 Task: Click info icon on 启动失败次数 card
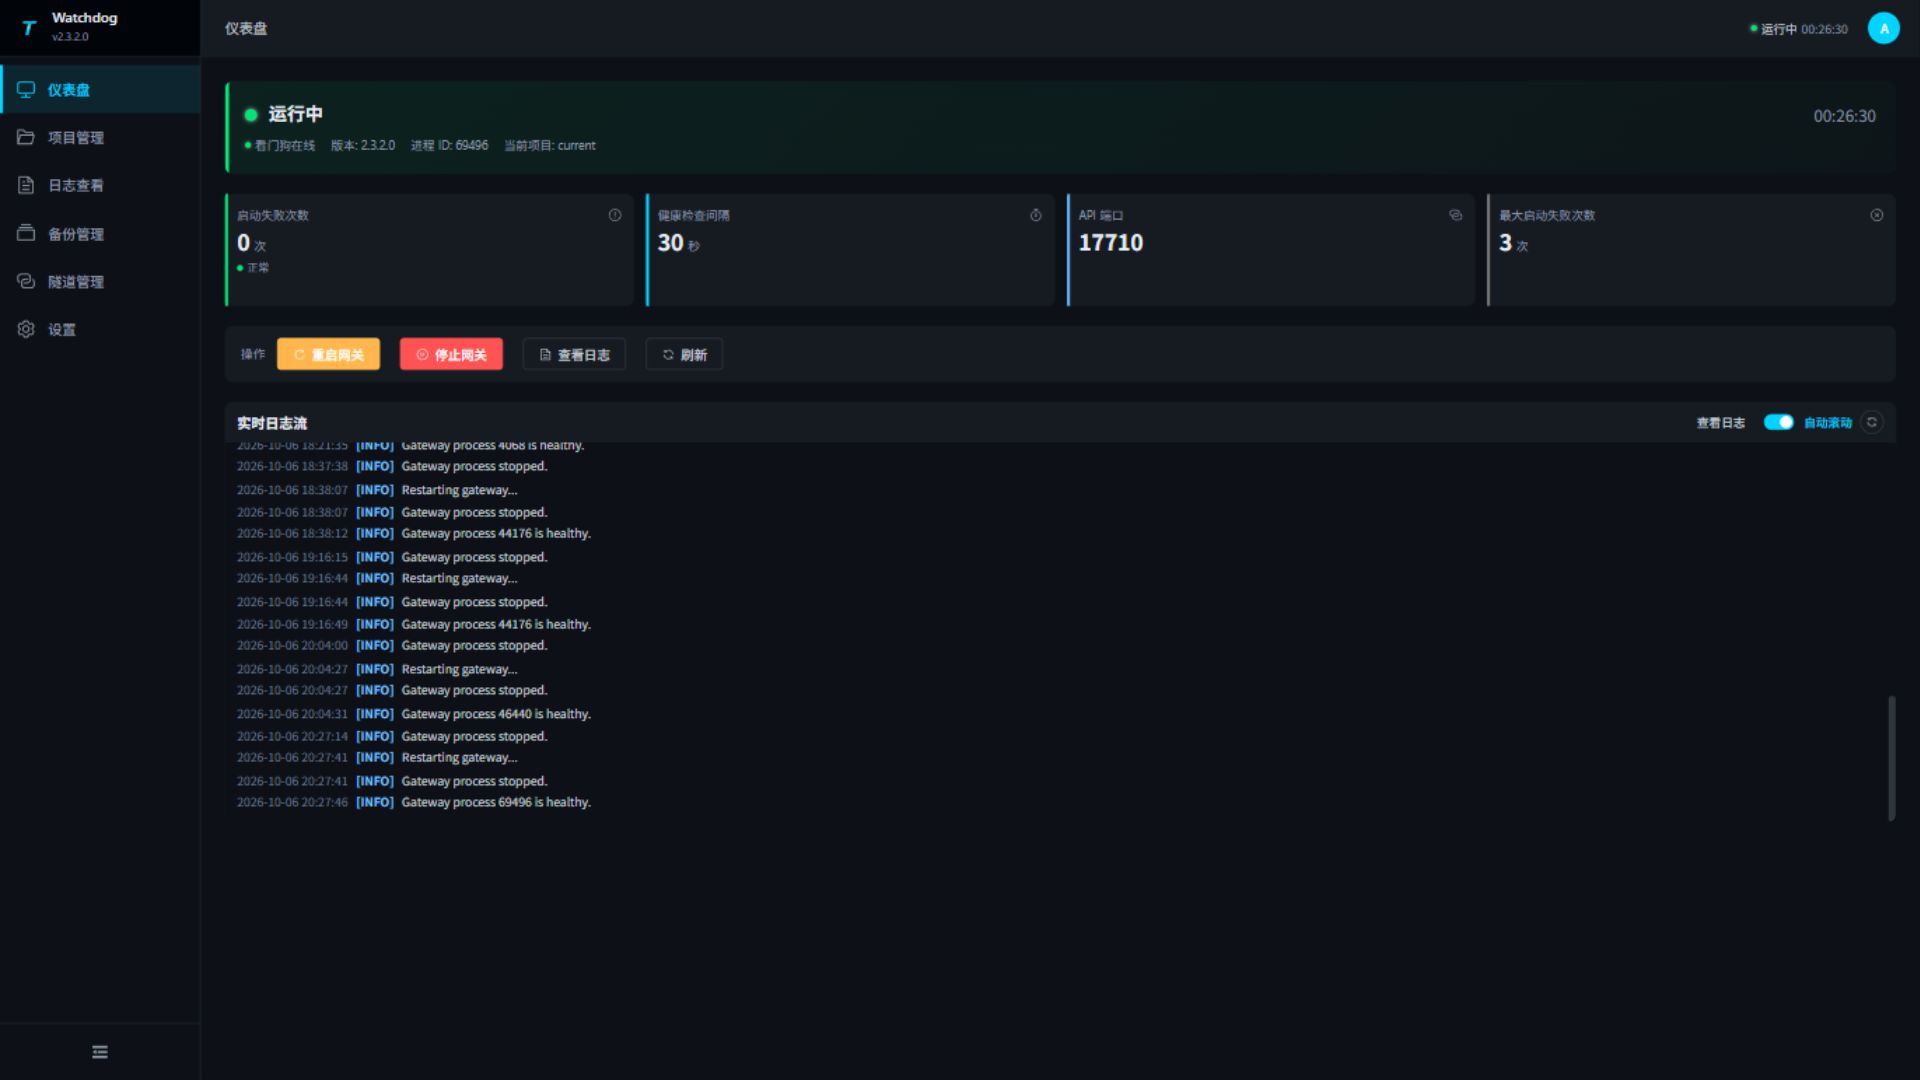615,215
